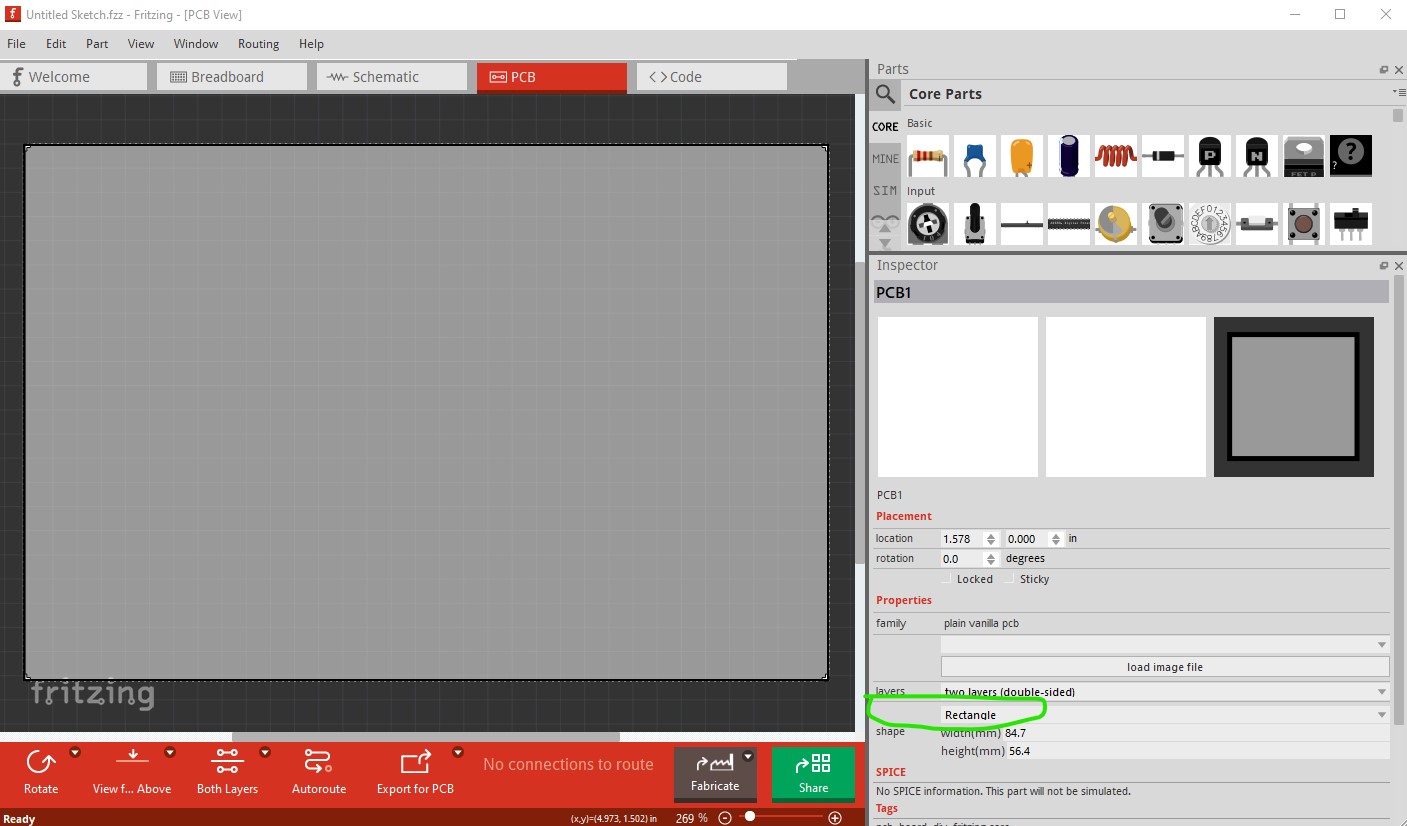Select the resistor part in Core Parts
Viewport: 1407px width, 826px height.
pyautogui.click(x=928, y=157)
